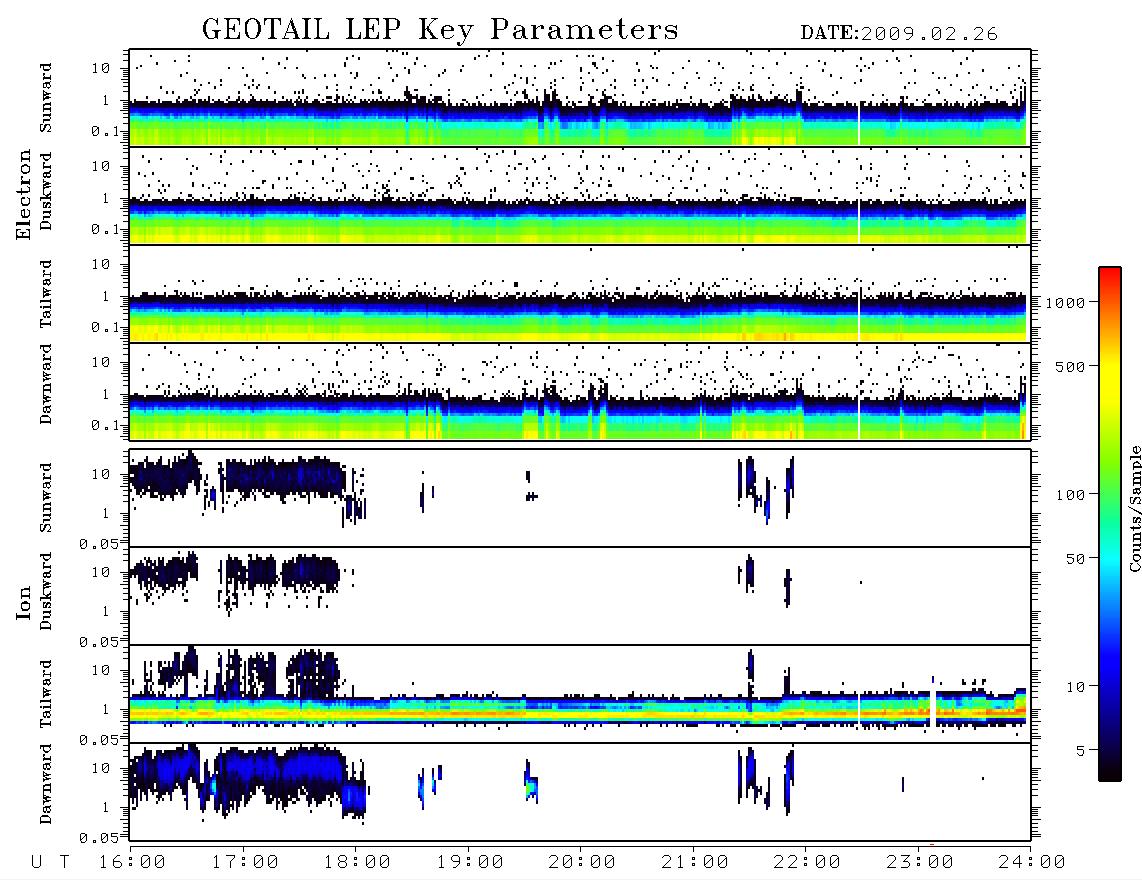
Task: Click the Ion Tailward panel label
Action: [x=46, y=694]
